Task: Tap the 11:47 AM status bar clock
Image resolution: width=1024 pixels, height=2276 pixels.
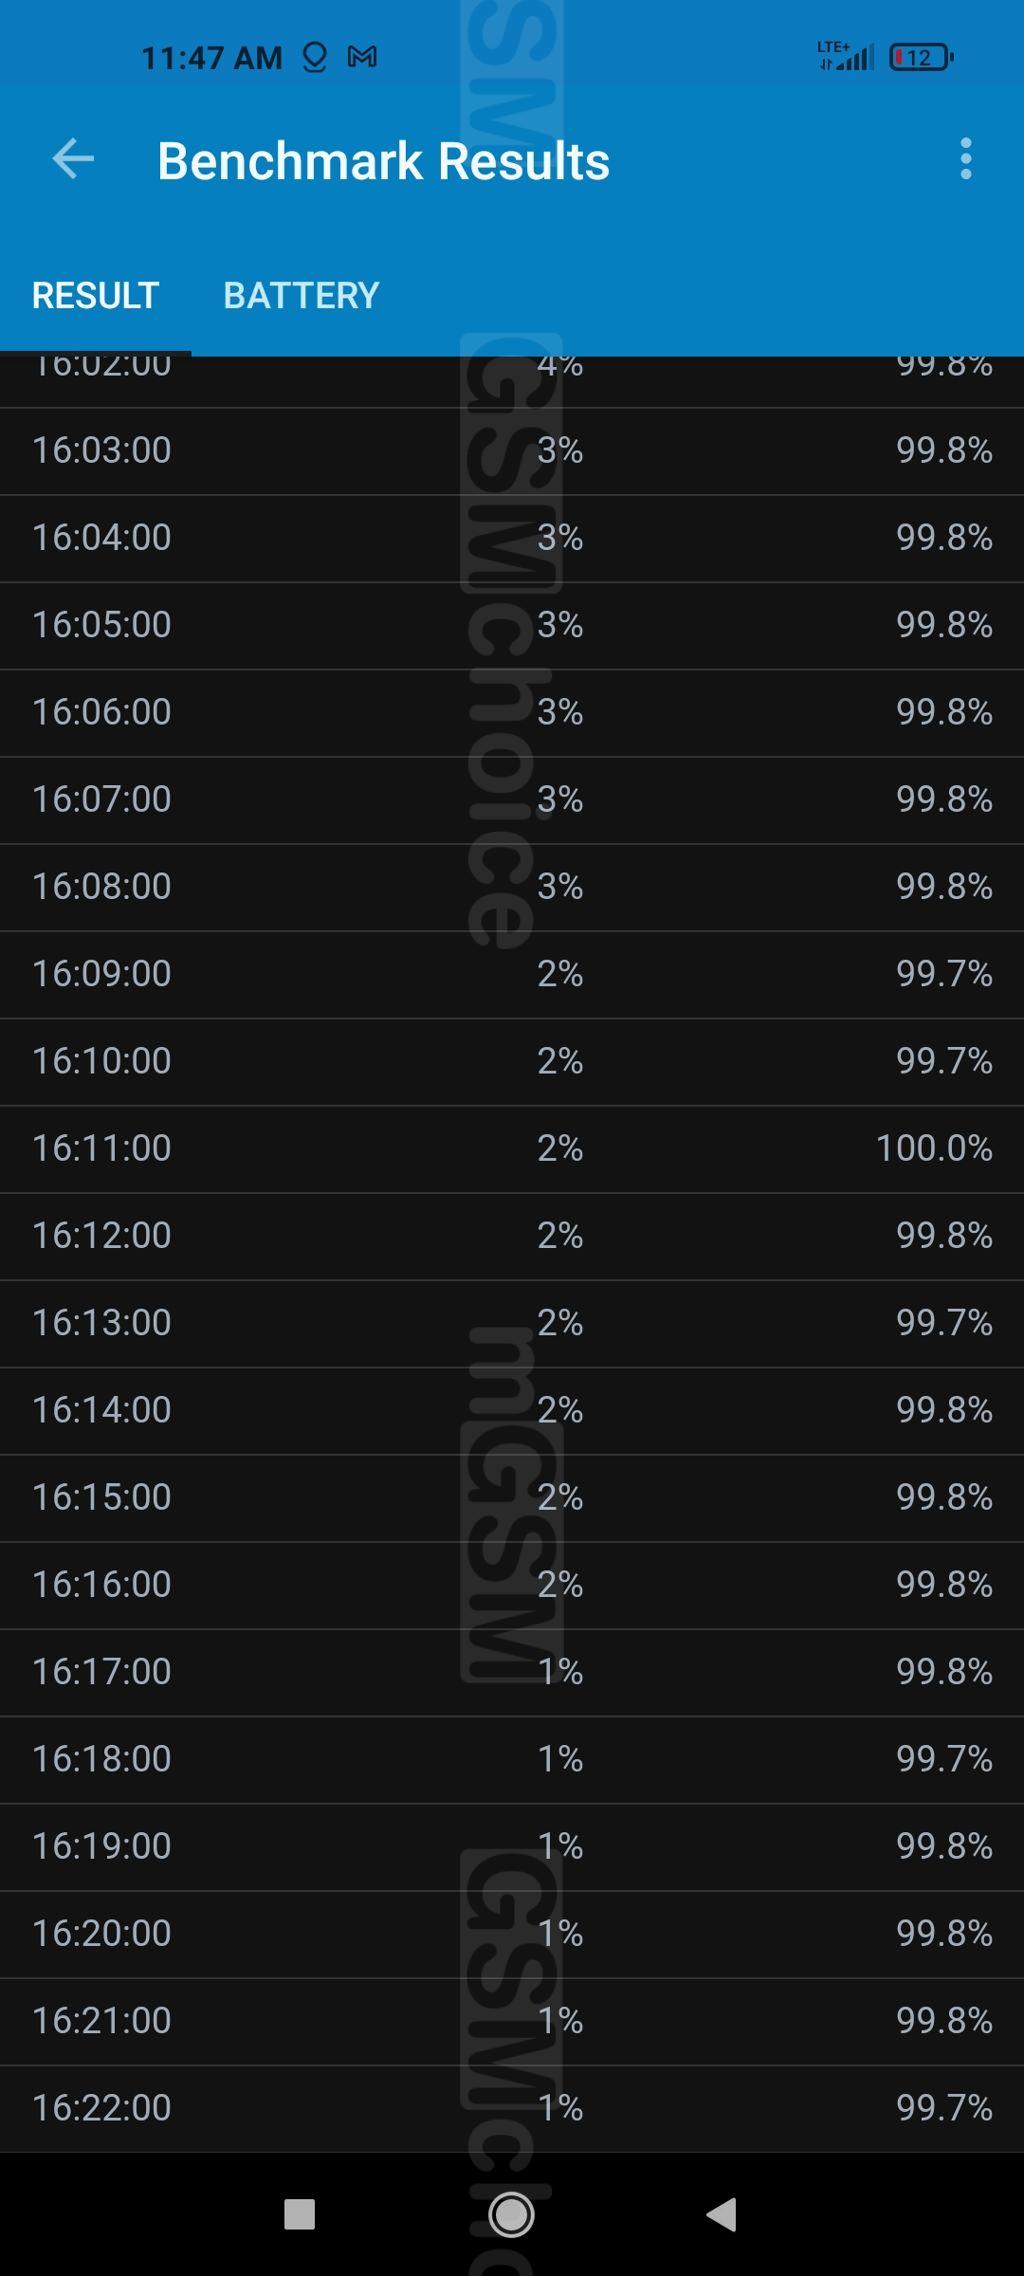Action: [211, 58]
